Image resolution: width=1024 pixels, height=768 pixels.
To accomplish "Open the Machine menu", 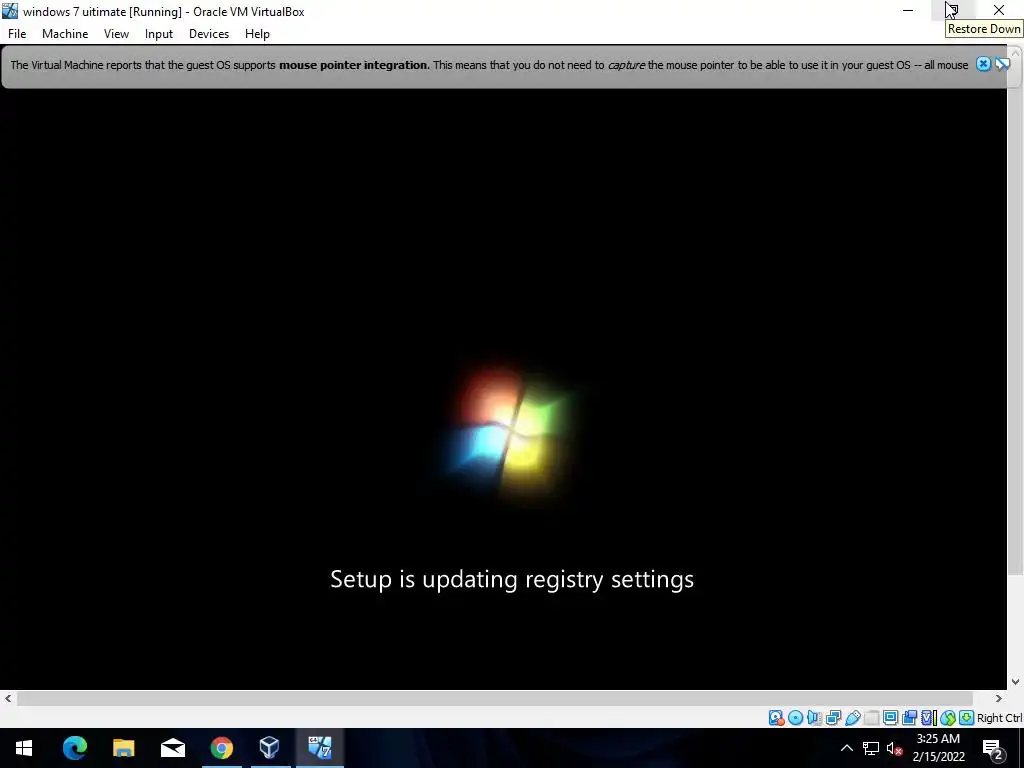I will coord(65,34).
